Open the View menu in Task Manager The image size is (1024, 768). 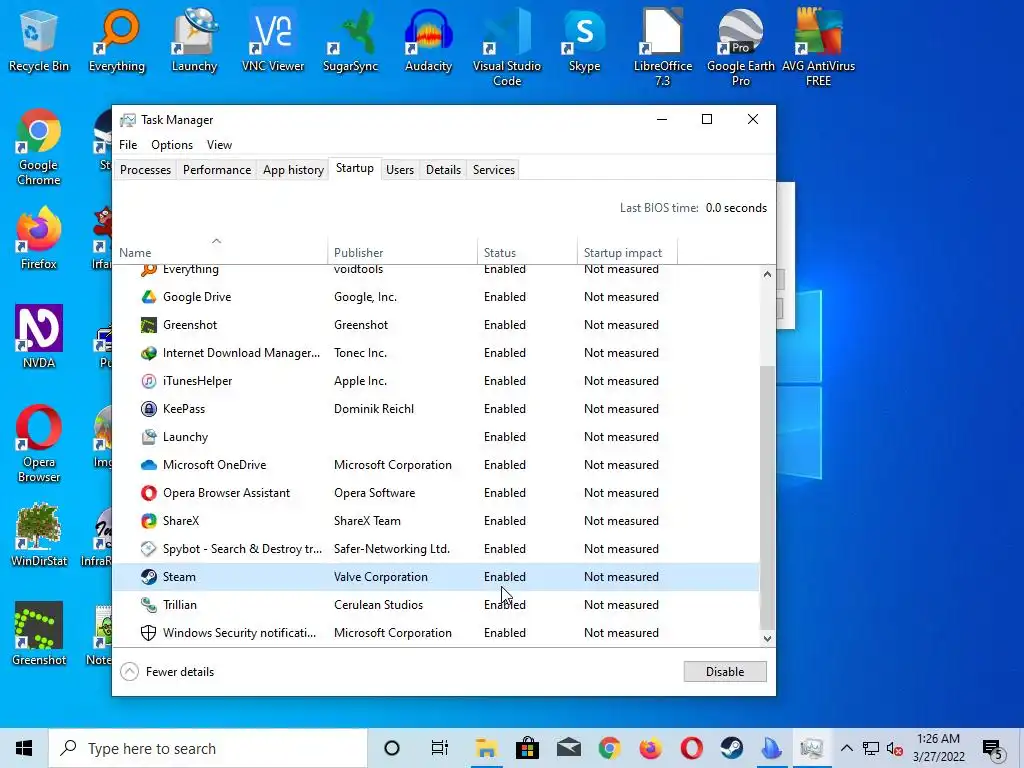219,145
